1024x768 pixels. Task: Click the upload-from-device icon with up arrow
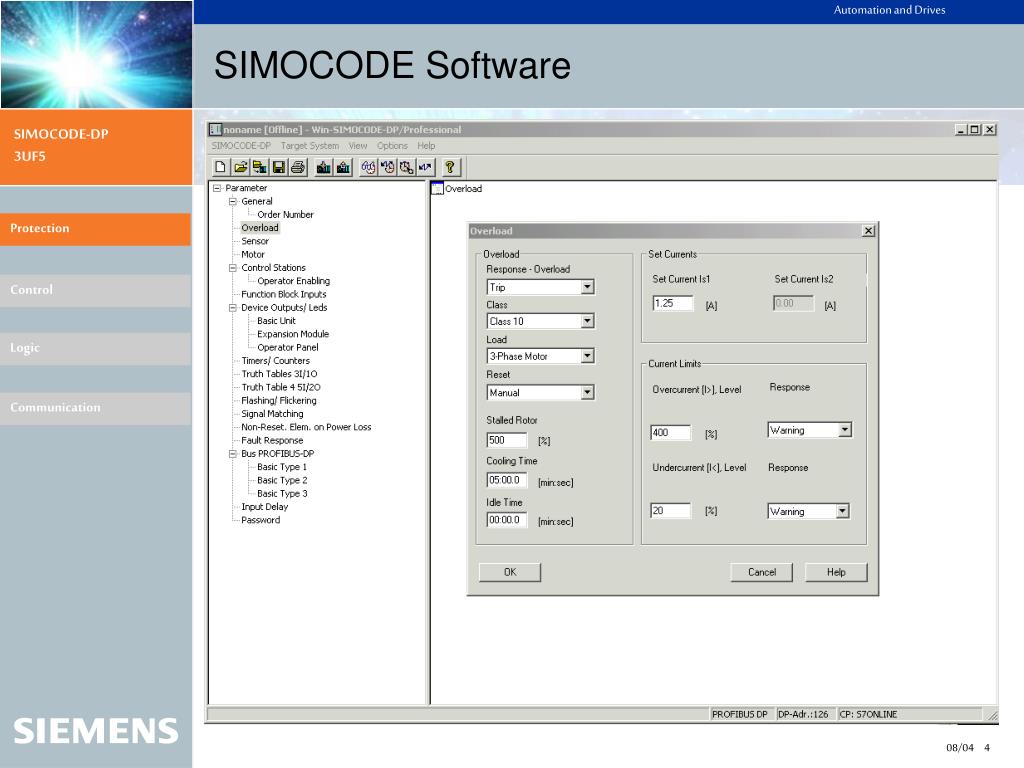coord(343,167)
